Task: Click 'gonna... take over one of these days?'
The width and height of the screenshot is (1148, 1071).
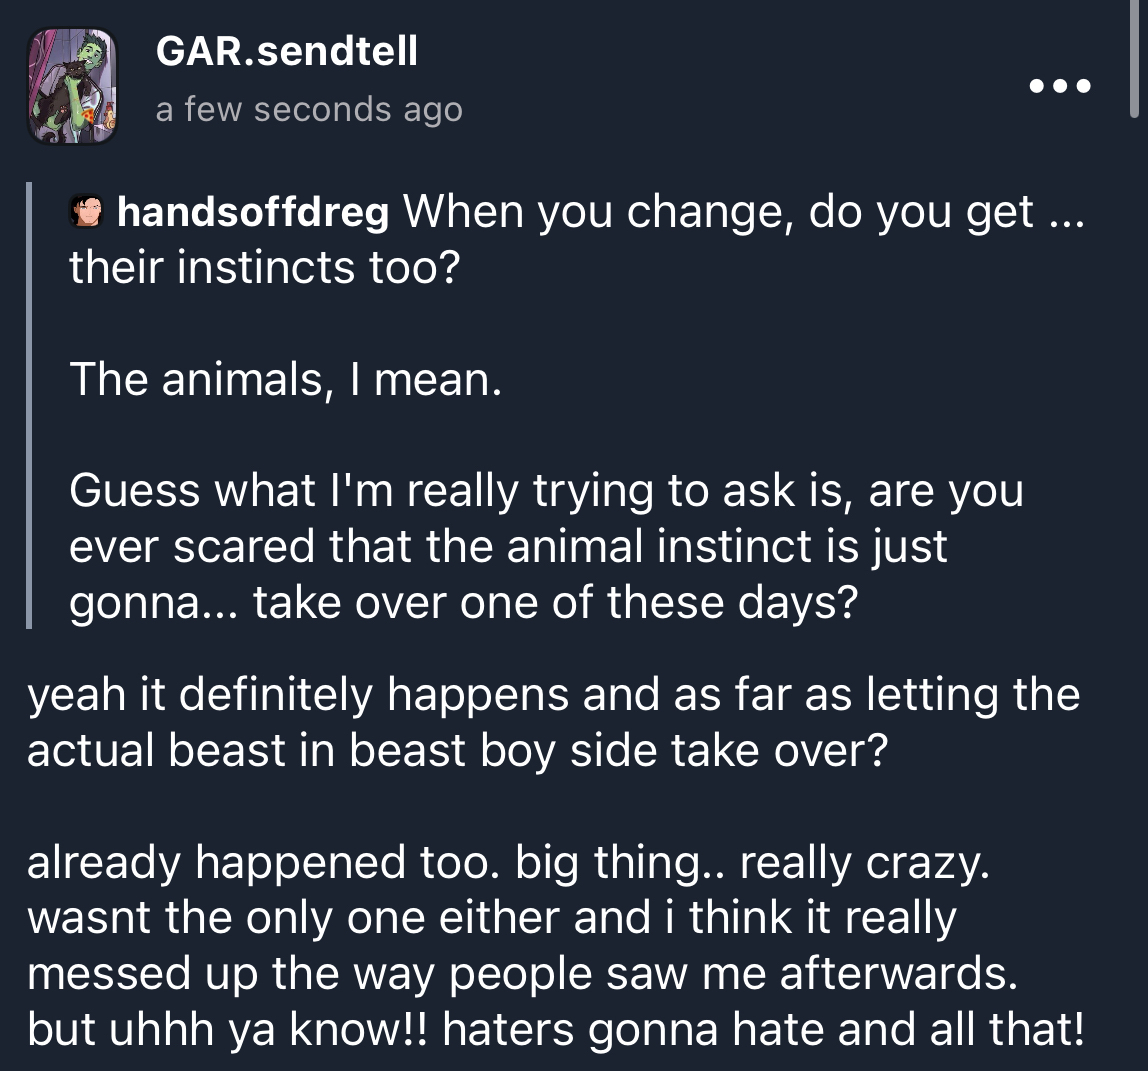Action: [463, 604]
